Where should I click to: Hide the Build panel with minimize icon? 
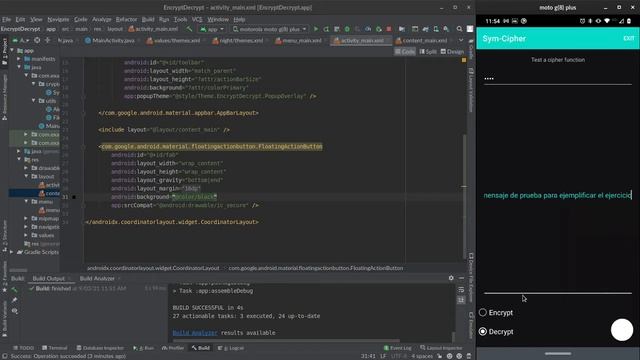pyautogui.click(x=461, y=278)
